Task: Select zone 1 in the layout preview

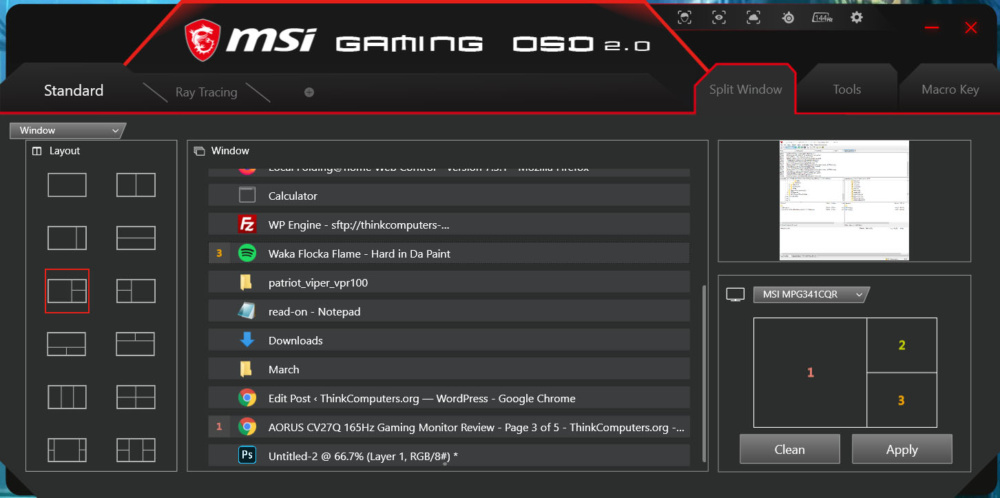Action: point(810,372)
